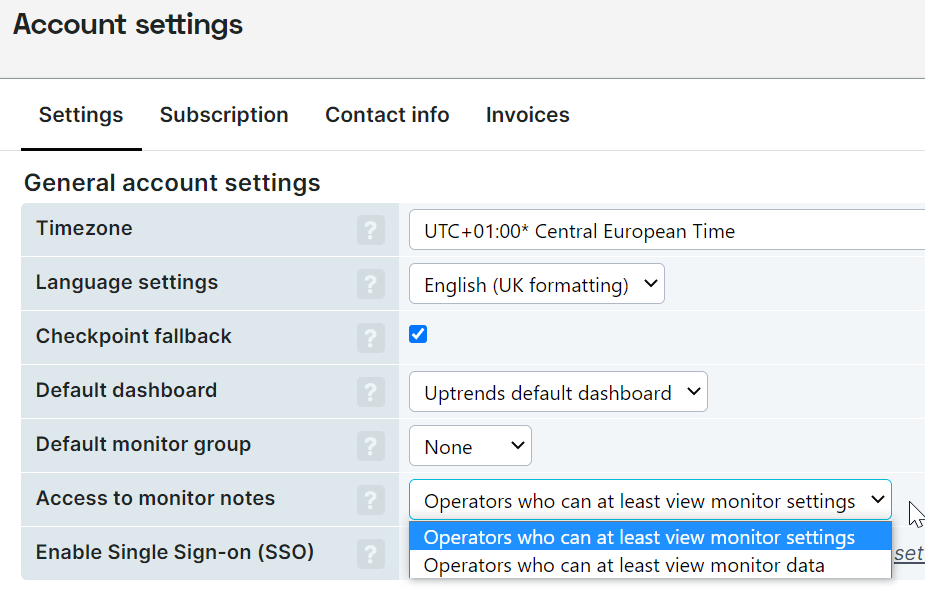Open help tooltip for Checkpoint fallback
Image resolution: width=925 pixels, height=607 pixels.
pos(371,339)
